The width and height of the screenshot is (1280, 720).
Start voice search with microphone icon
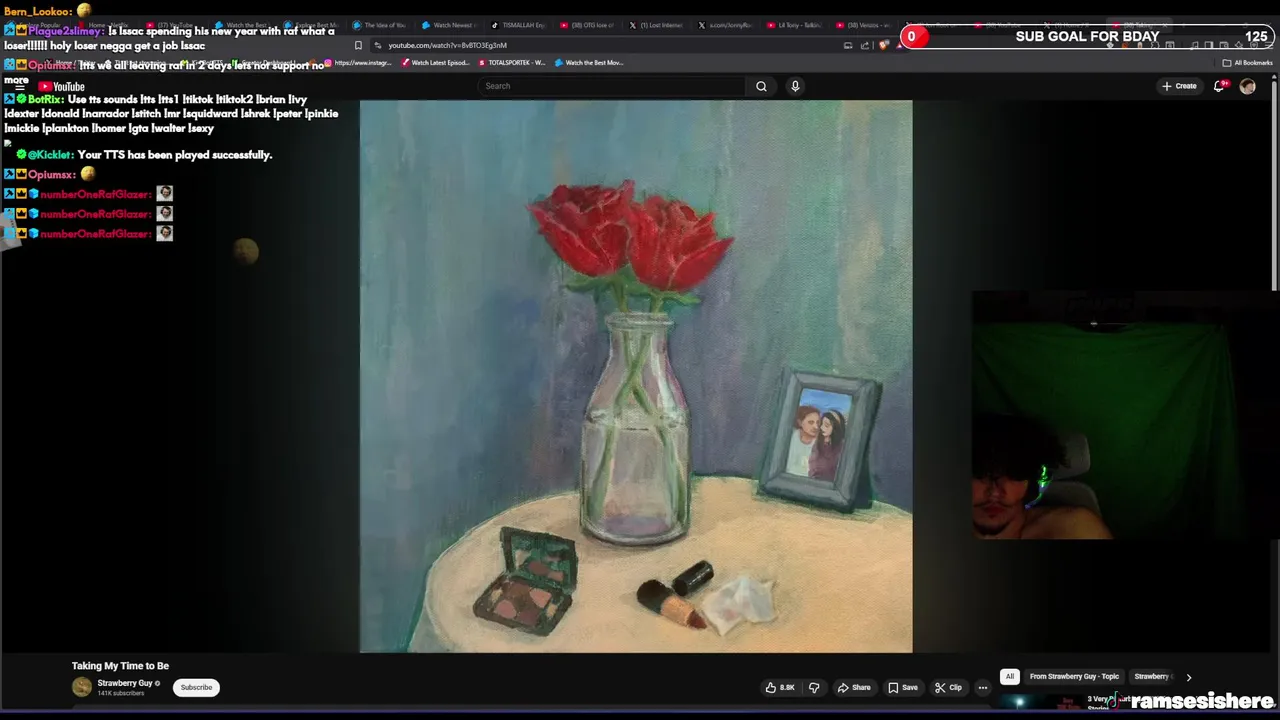[x=795, y=86]
